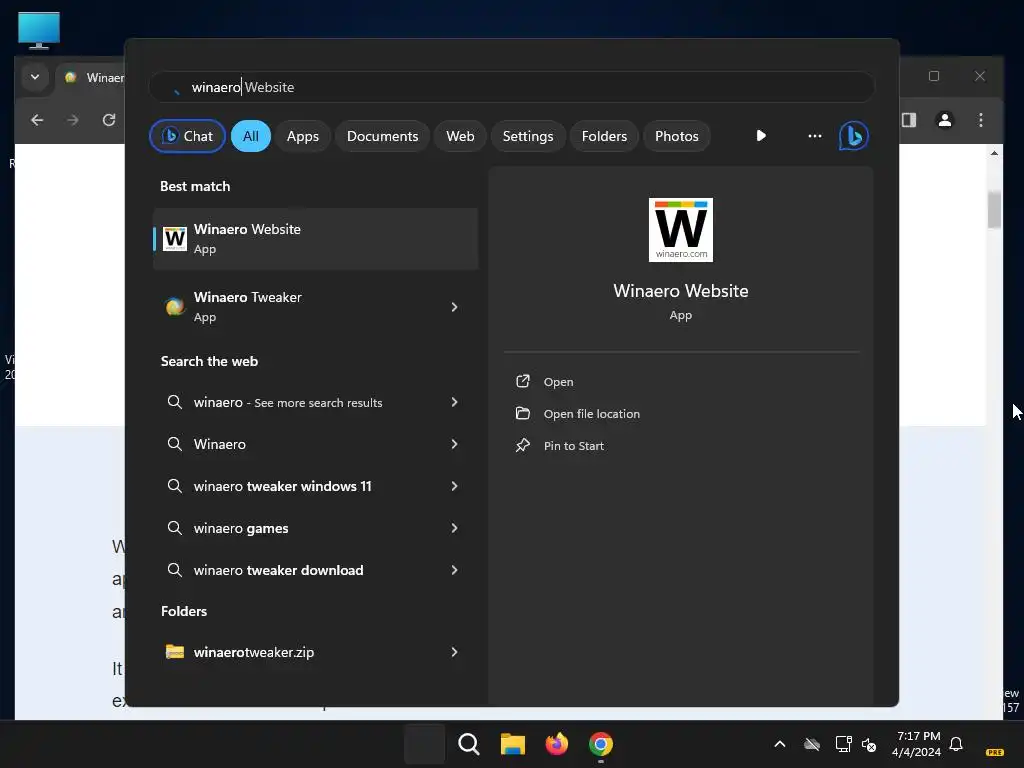Open Google Chrome from the taskbar
Screen dimensions: 1024x768
click(601, 744)
